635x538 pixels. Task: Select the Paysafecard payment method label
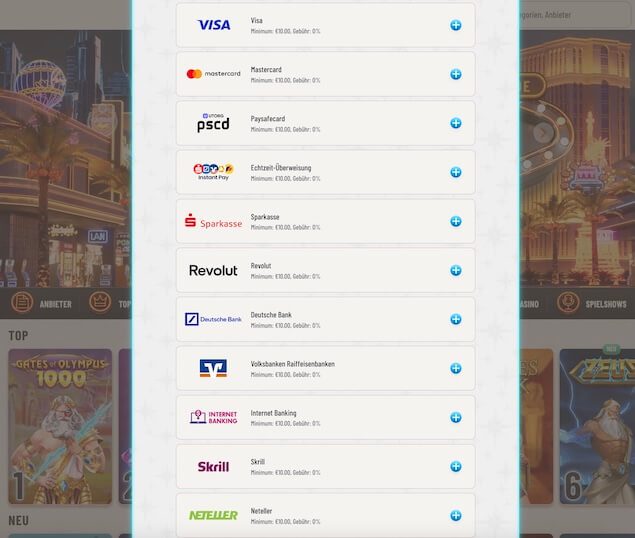pos(268,119)
